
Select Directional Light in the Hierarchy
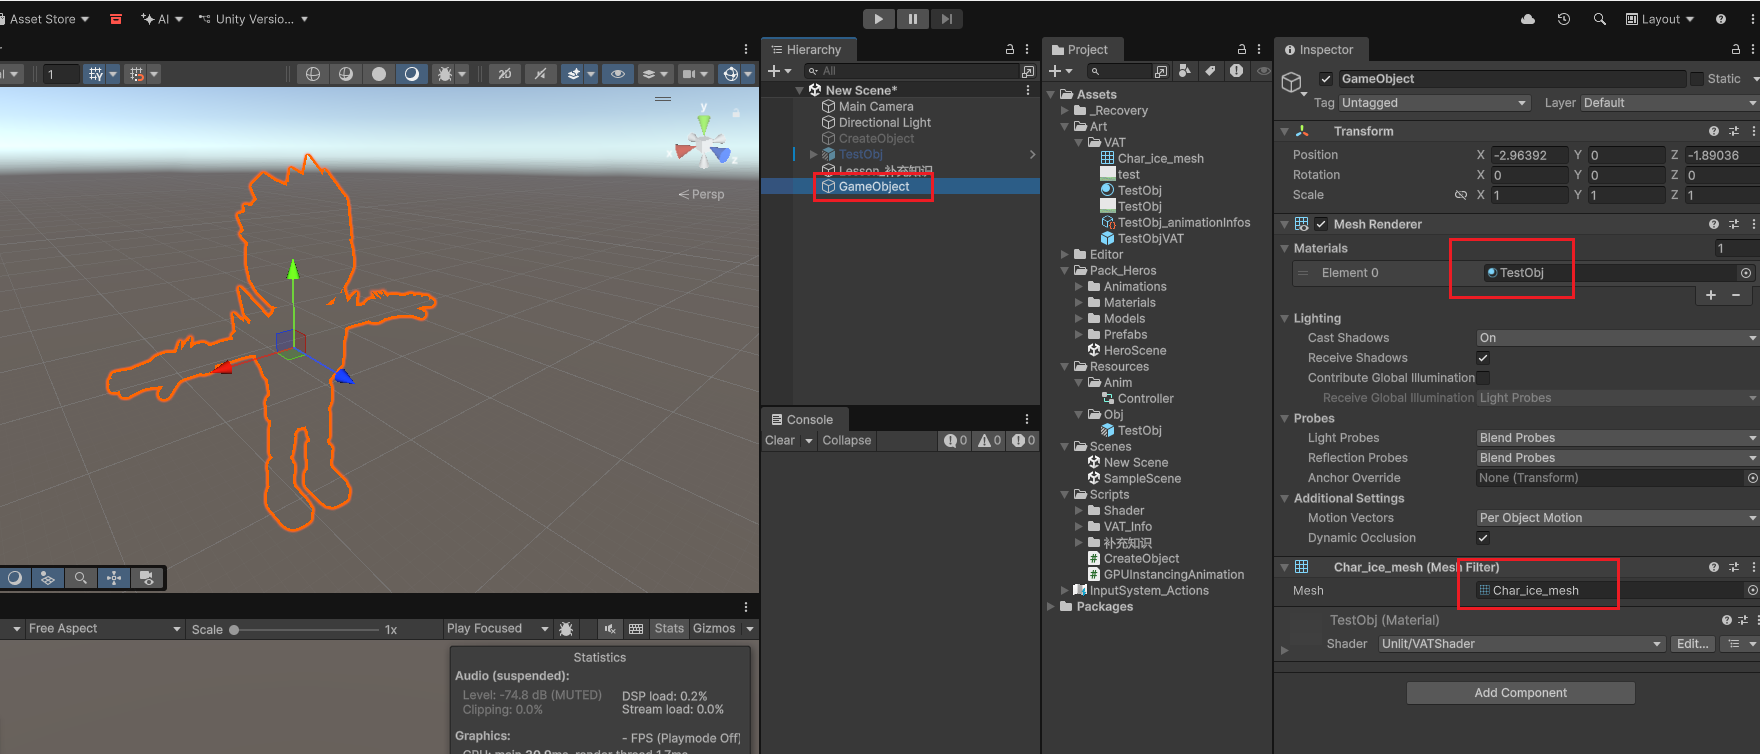coord(884,123)
